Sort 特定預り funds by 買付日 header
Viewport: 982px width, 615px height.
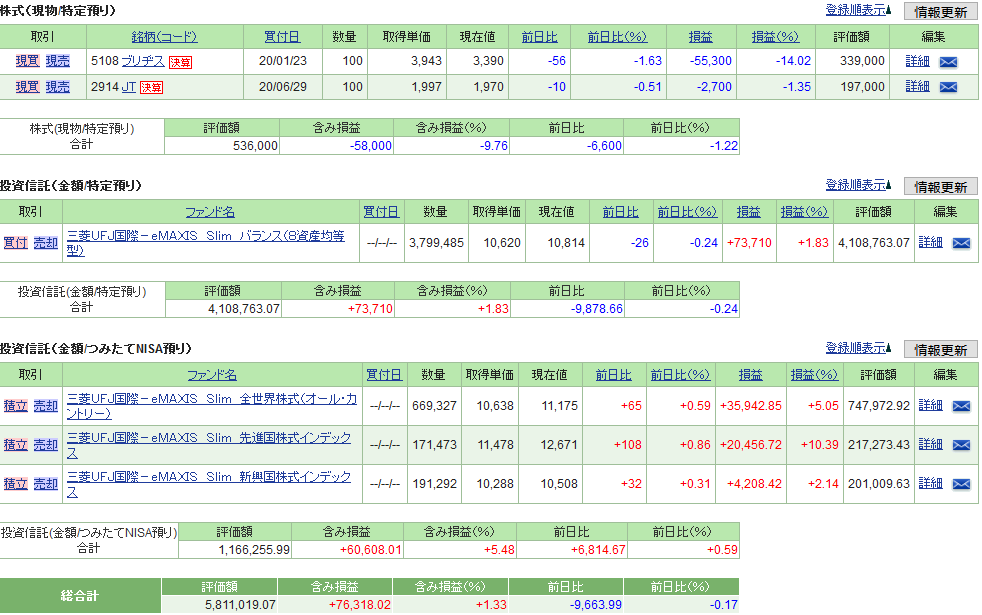pyautogui.click(x=381, y=212)
